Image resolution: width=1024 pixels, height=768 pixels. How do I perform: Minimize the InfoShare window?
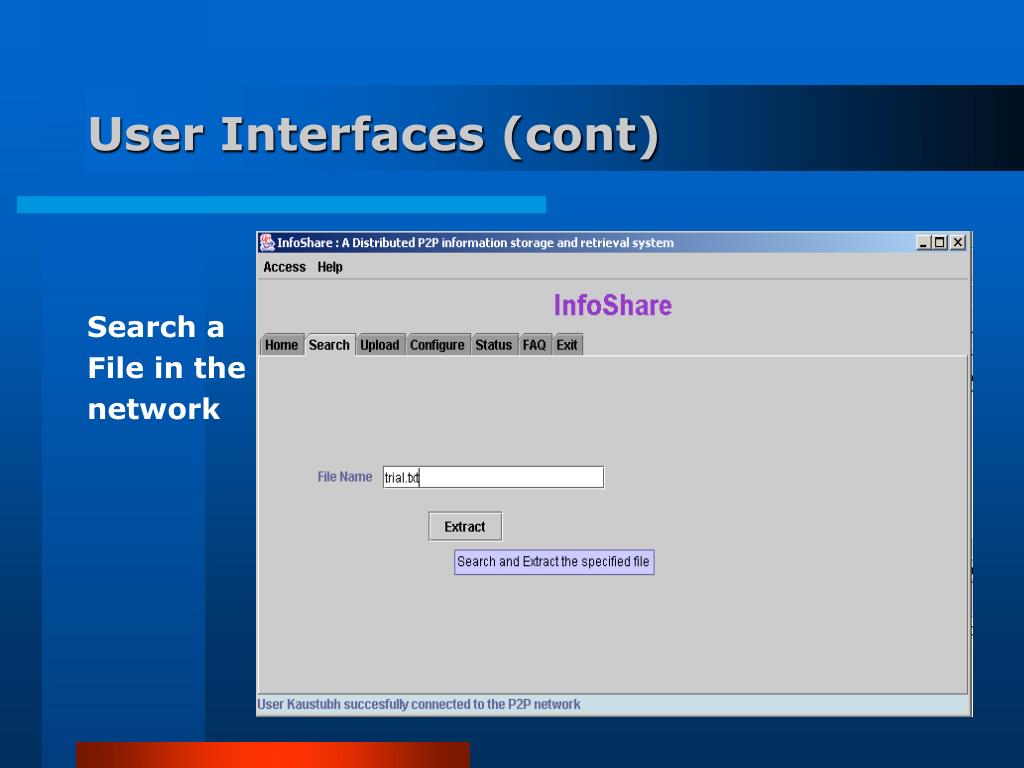pos(923,242)
